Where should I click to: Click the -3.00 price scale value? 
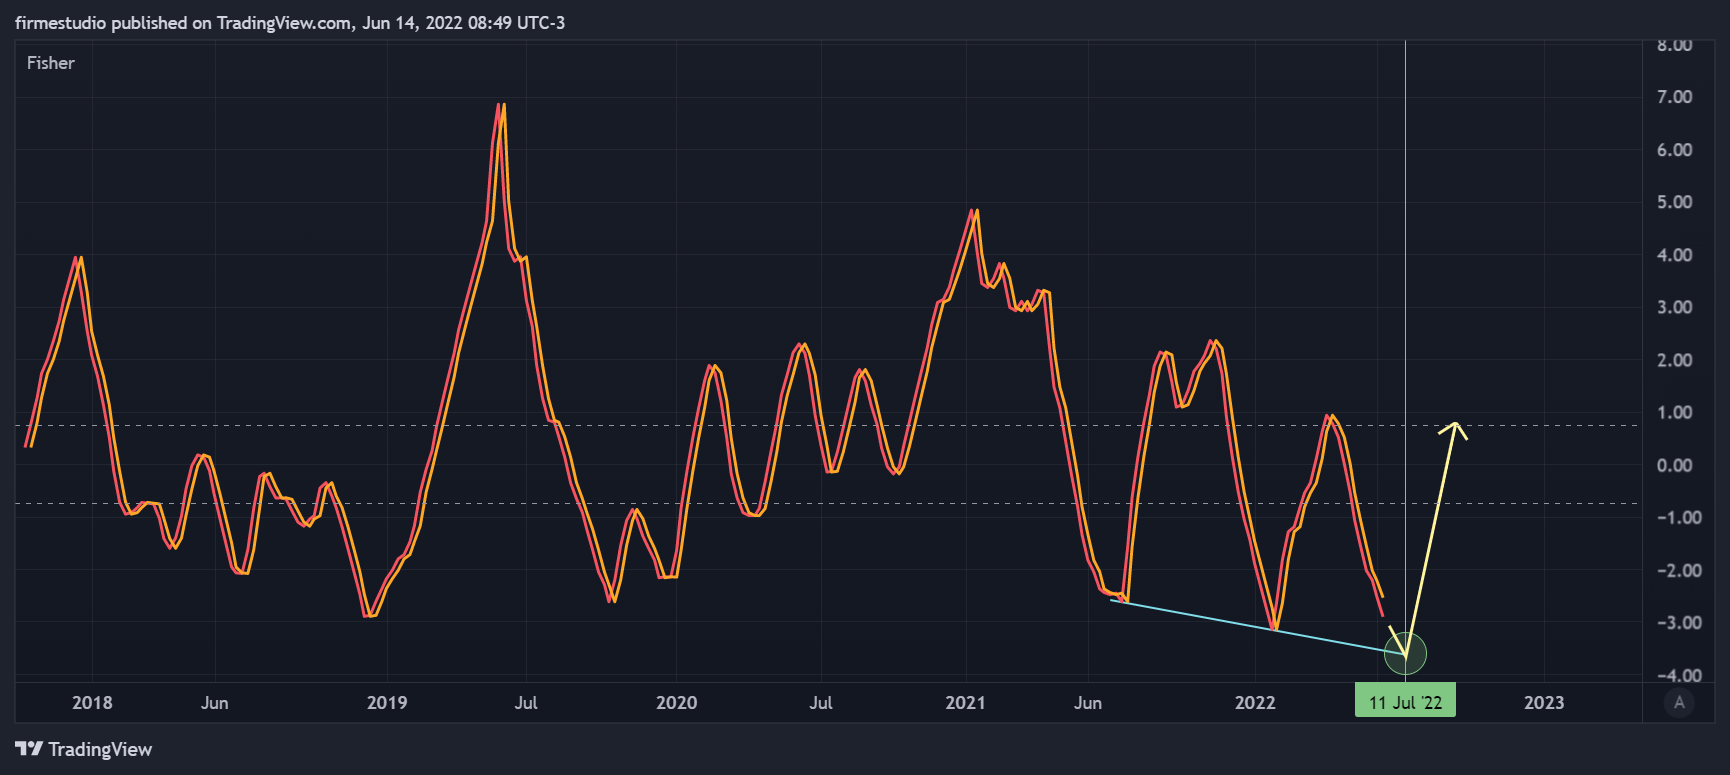pos(1672,622)
